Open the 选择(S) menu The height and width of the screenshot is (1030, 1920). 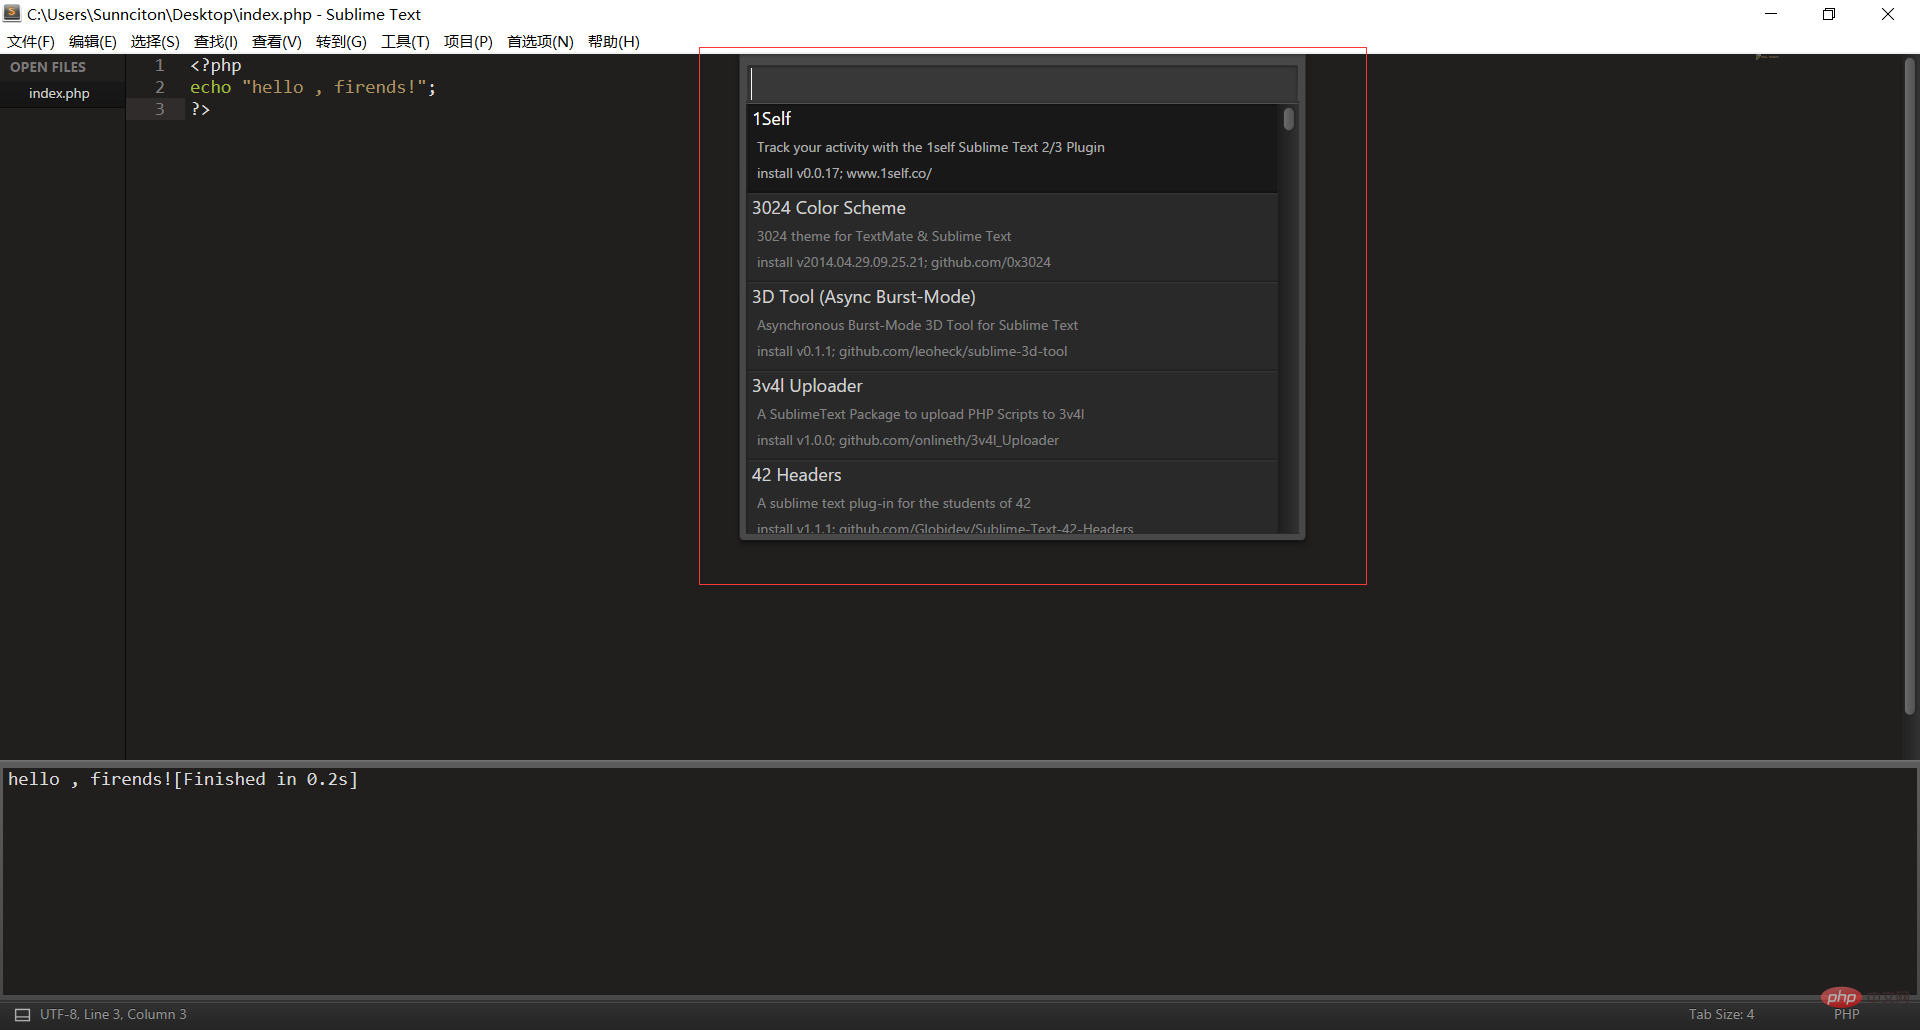[155, 41]
